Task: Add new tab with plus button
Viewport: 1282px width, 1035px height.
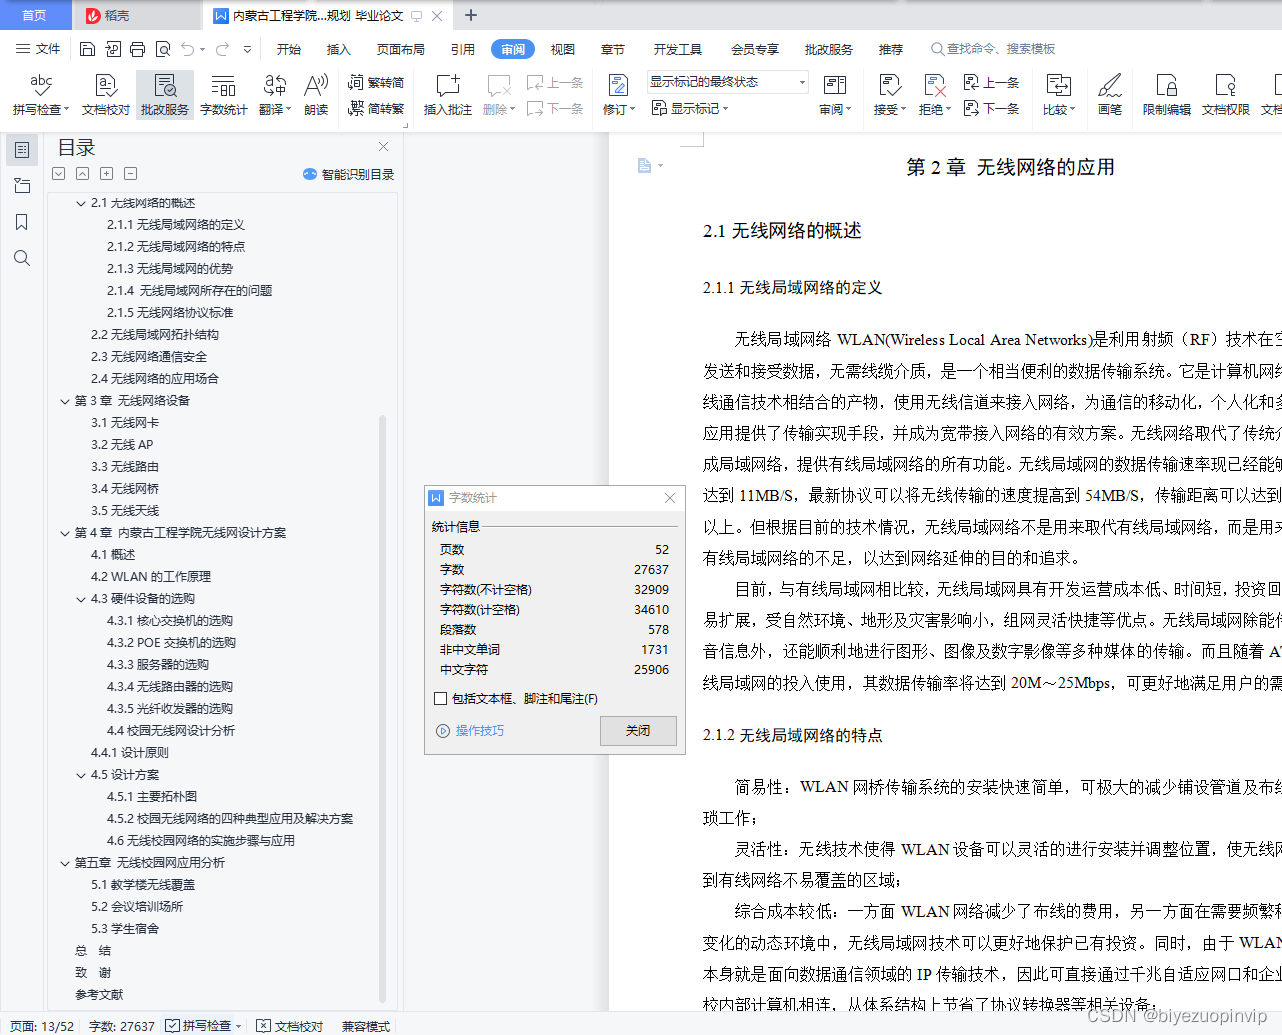Action: (471, 15)
